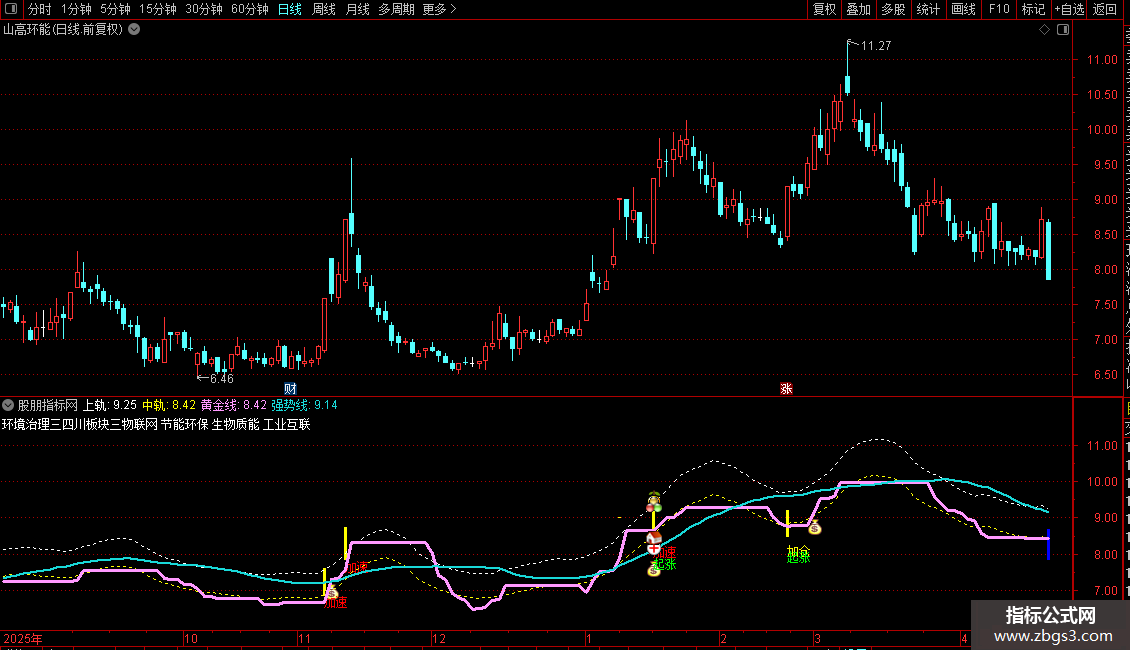The width and height of the screenshot is (1130, 650).
Task: Open F10 company information
Action: tap(999, 9)
